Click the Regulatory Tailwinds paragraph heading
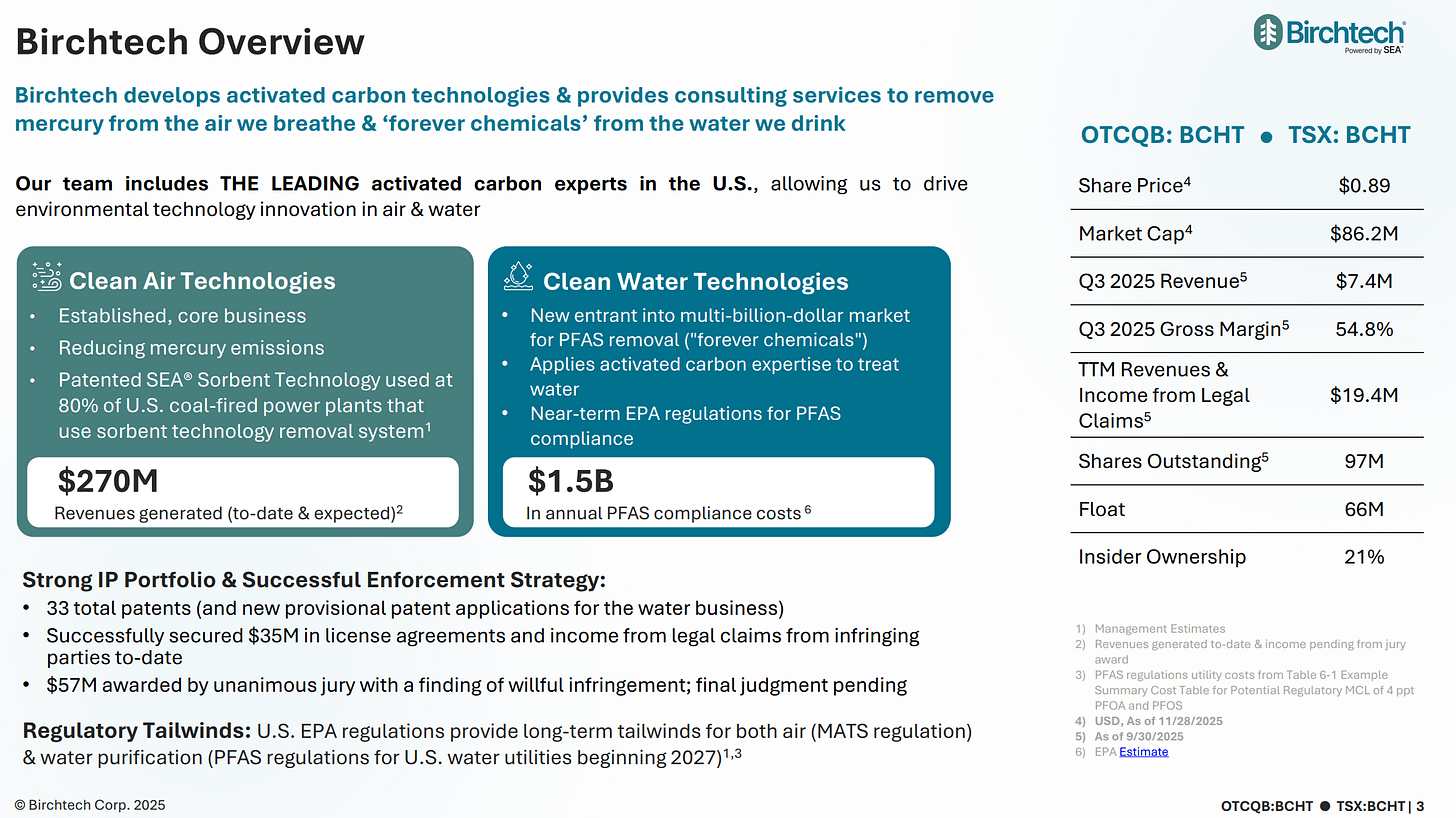Image resolution: width=1456 pixels, height=818 pixels. click(136, 731)
